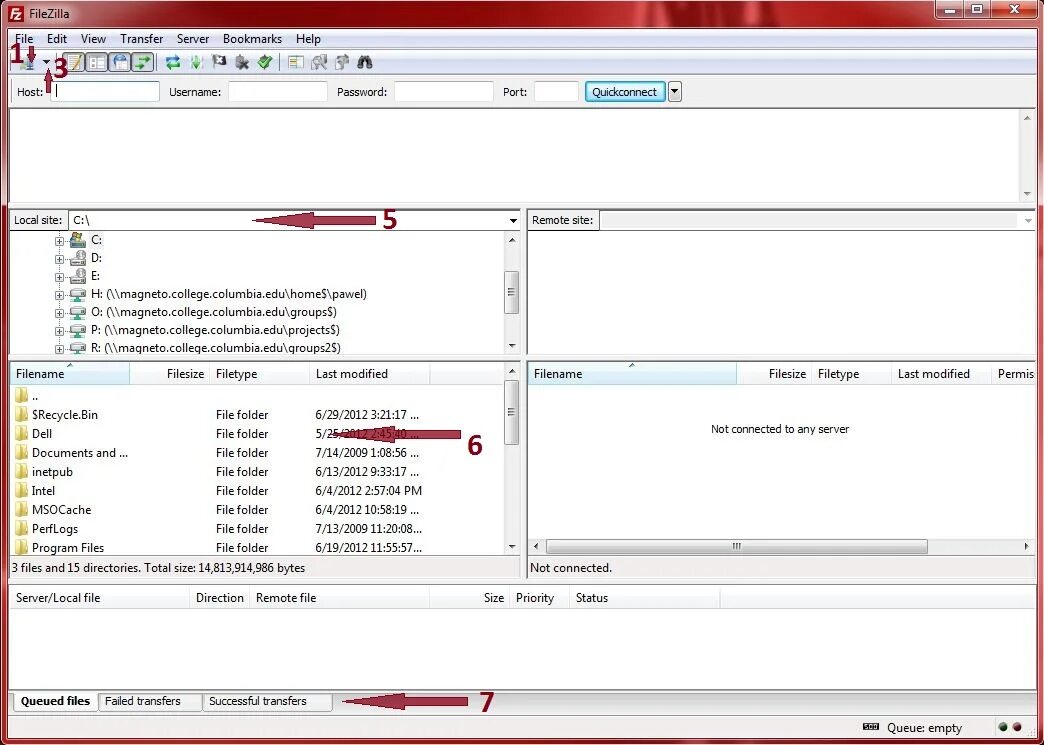Expand the O: groups$ network drive

click(x=59, y=312)
